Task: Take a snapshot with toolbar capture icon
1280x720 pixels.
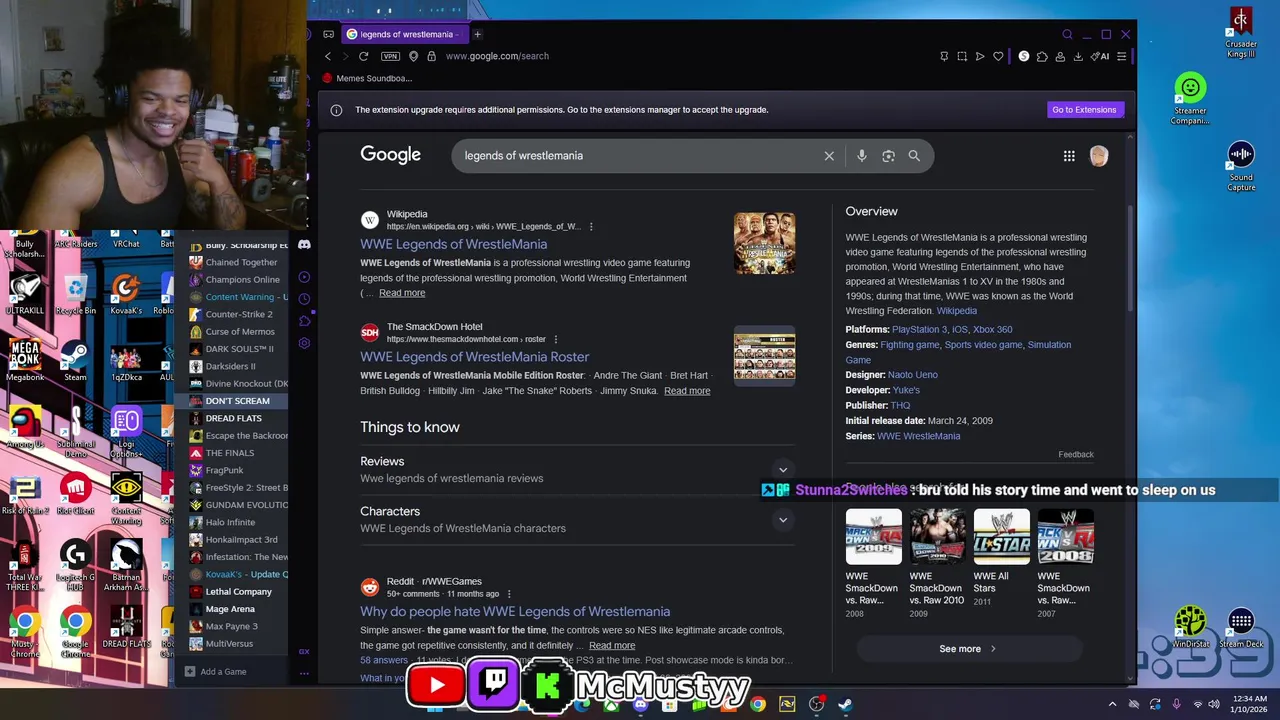Action: click(x=962, y=56)
